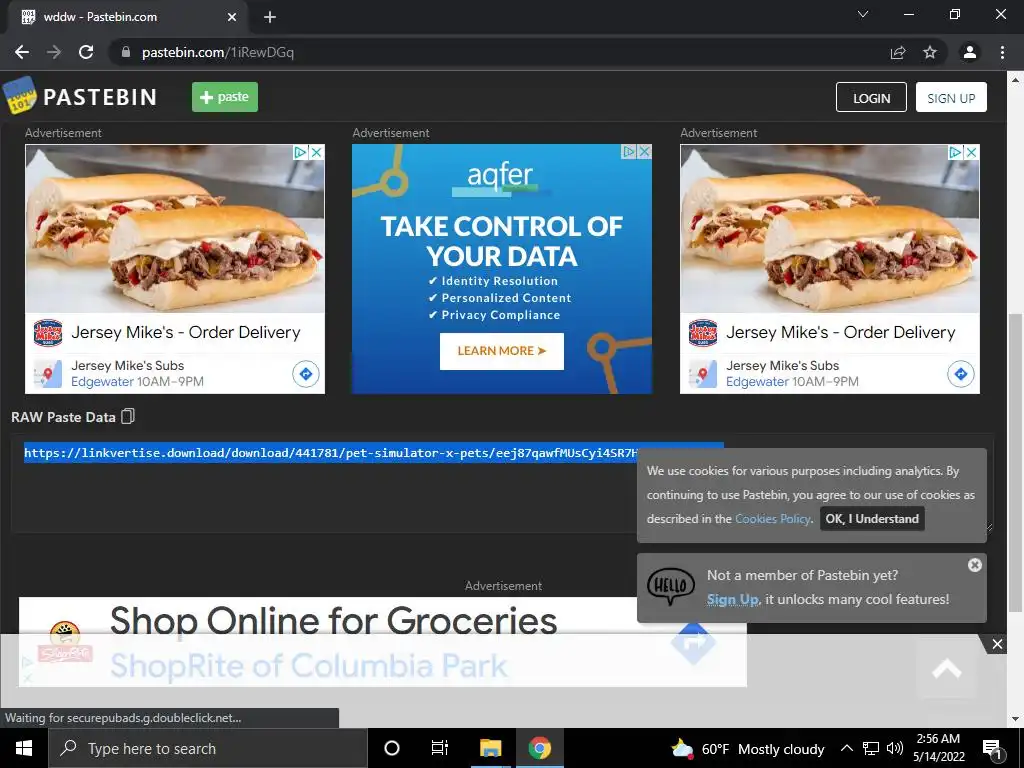Click Jersey Mike's - Order Delivery left headline
1024x768 pixels.
click(185, 332)
